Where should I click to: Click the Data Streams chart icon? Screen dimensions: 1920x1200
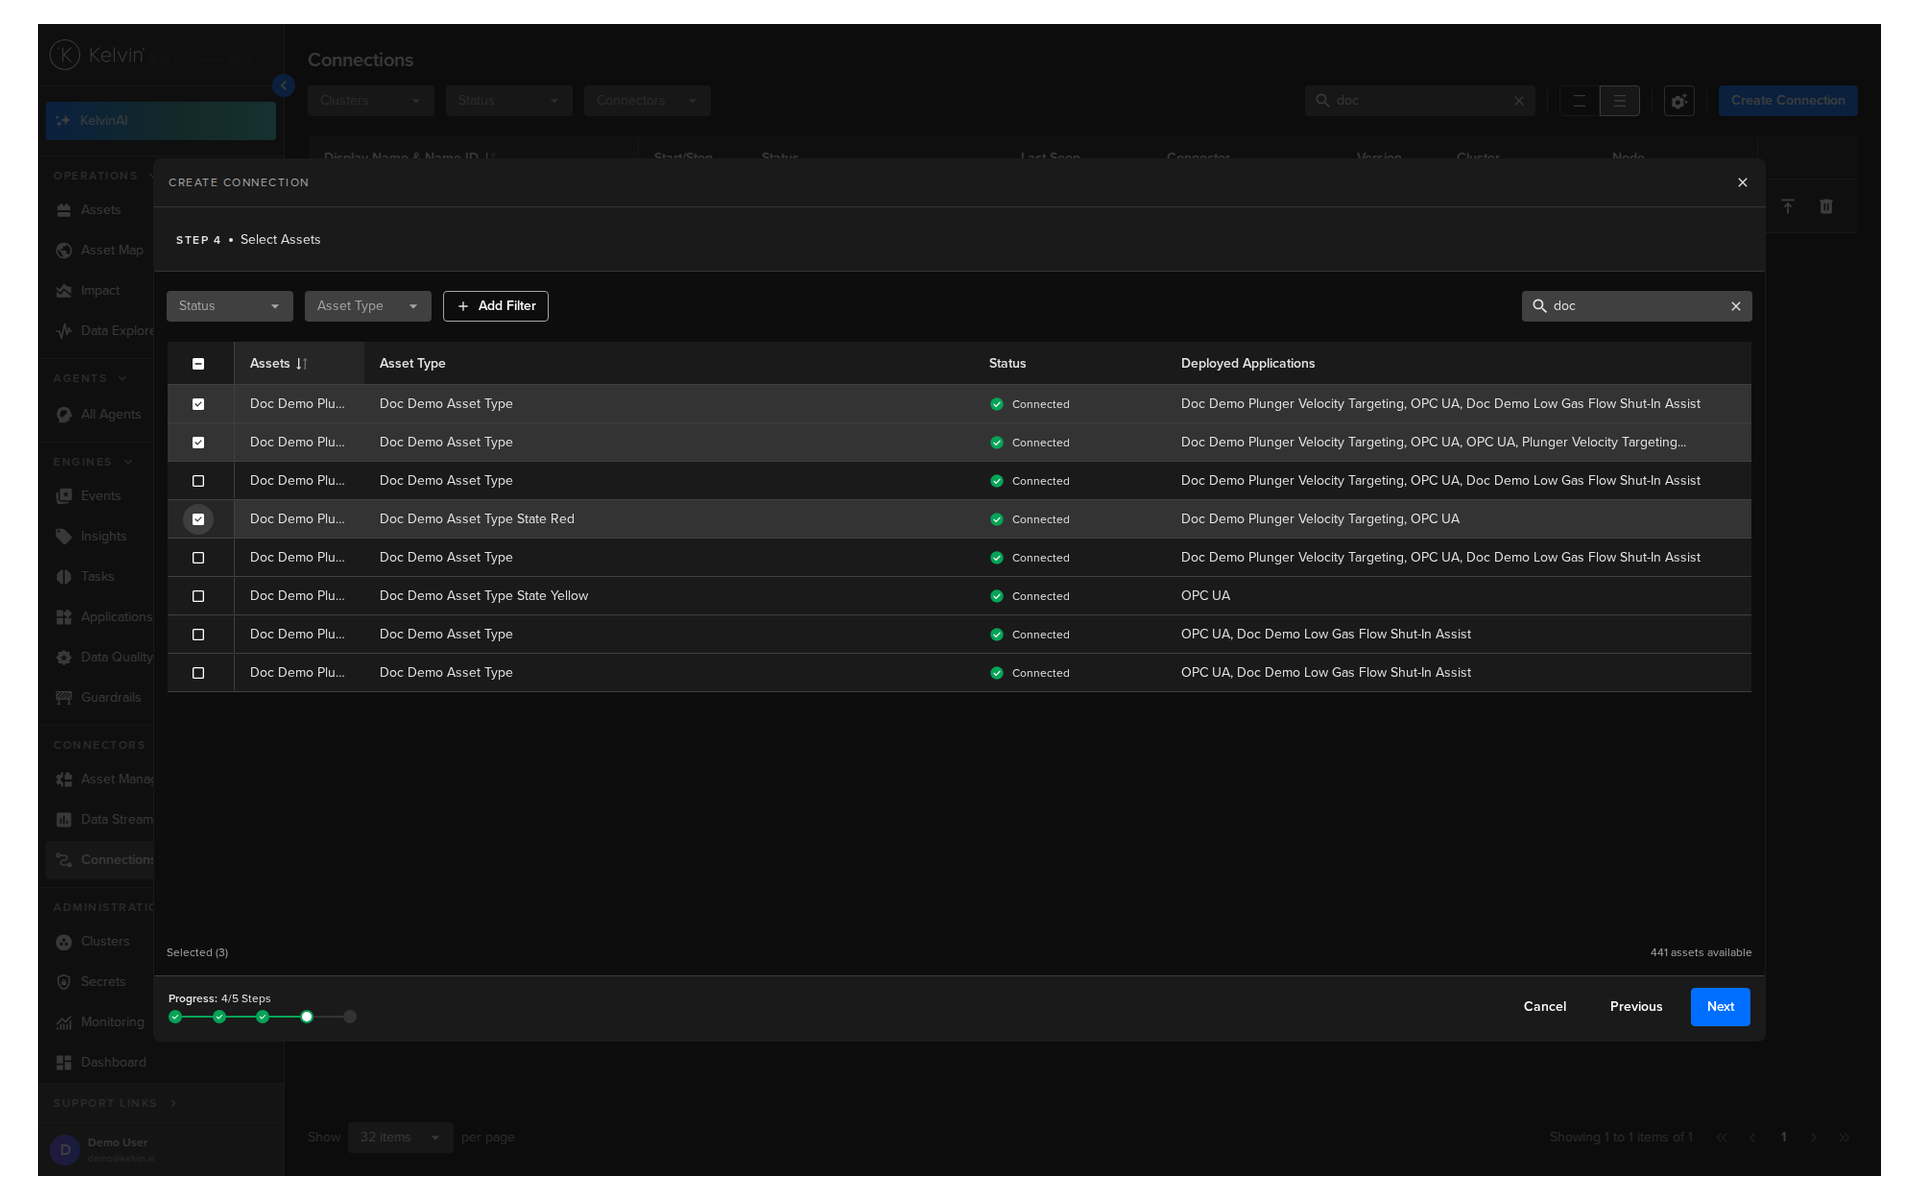[64, 820]
